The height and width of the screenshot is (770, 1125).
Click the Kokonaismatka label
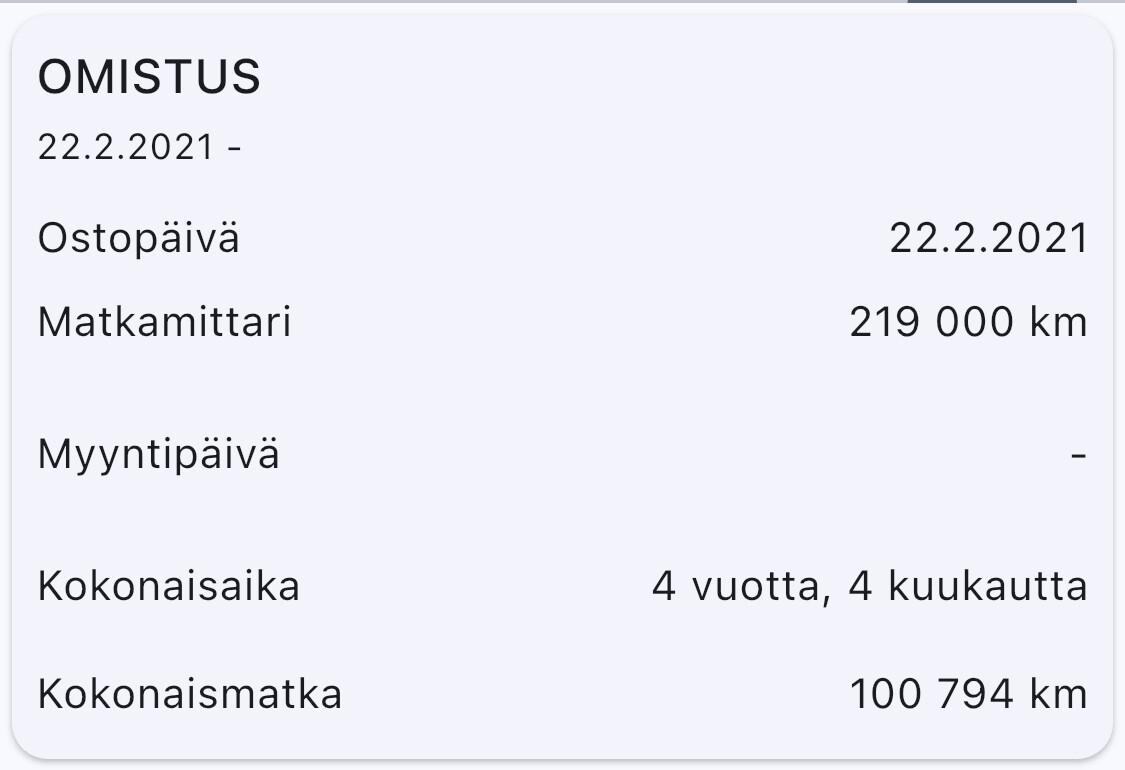point(189,695)
